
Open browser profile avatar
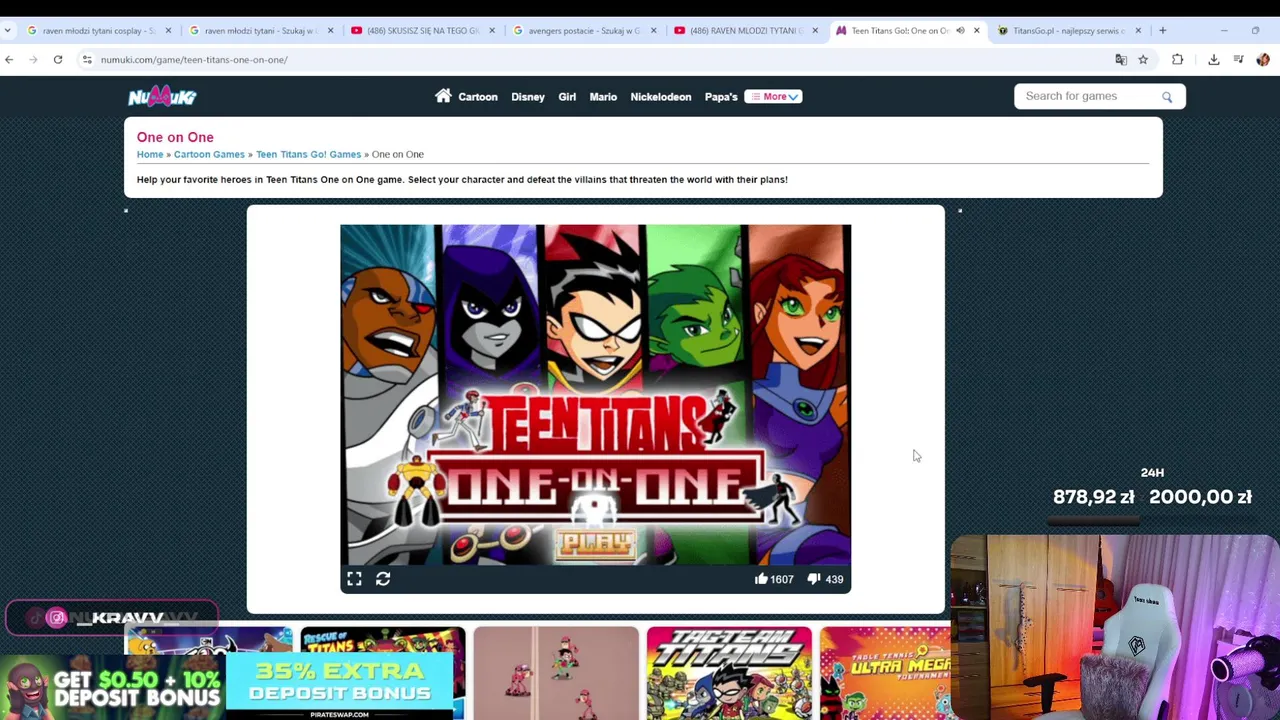1263,60
